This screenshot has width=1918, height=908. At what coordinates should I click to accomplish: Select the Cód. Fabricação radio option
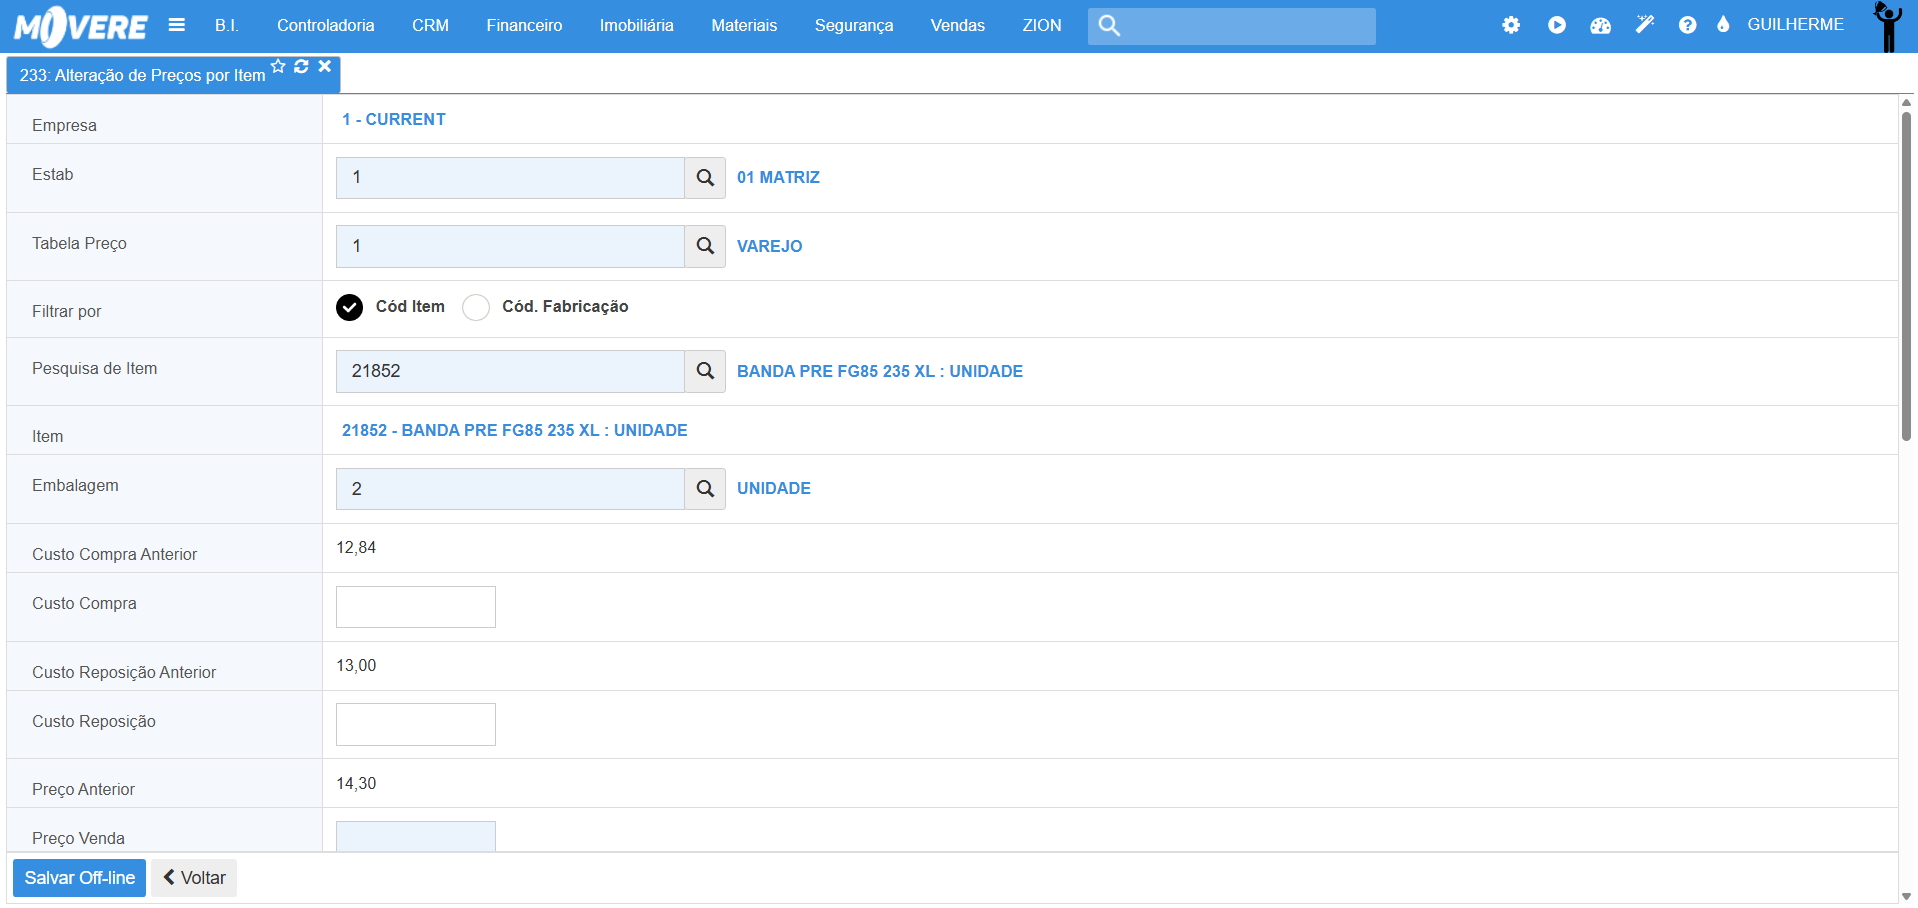coord(476,307)
